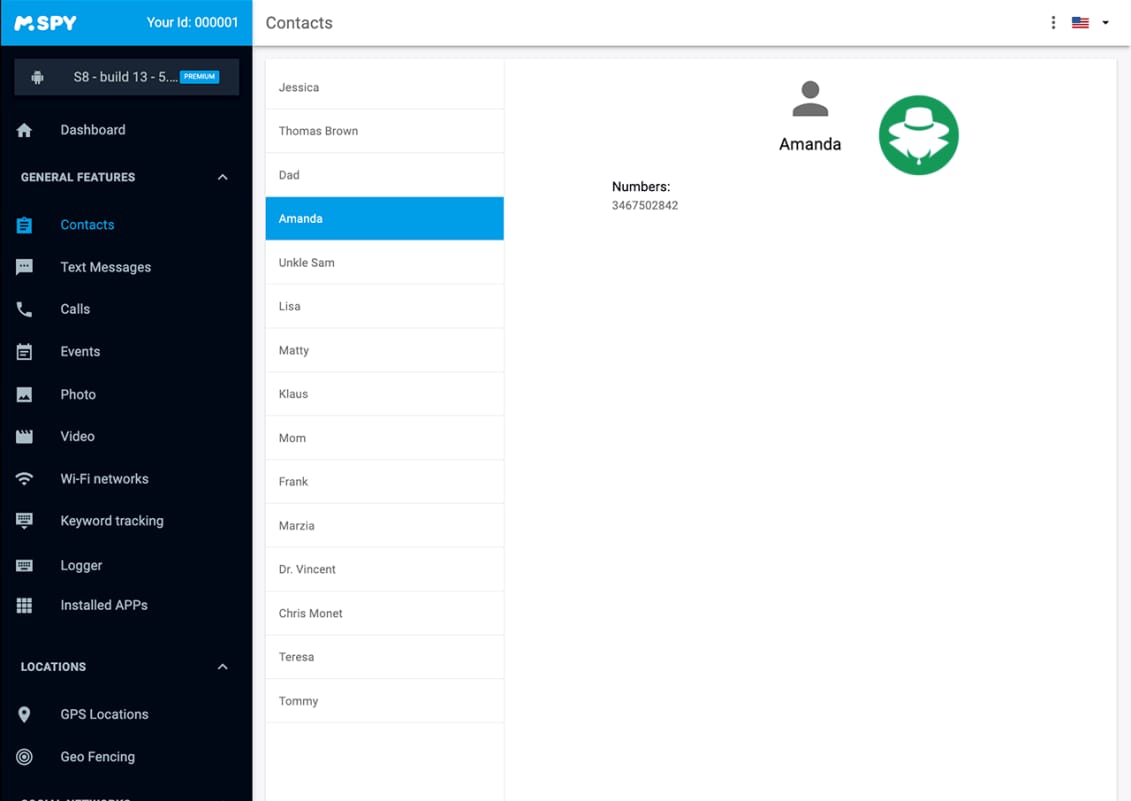Click the Installed APPs grid icon
Screen dimensions: 1131x801
[x=24, y=605]
